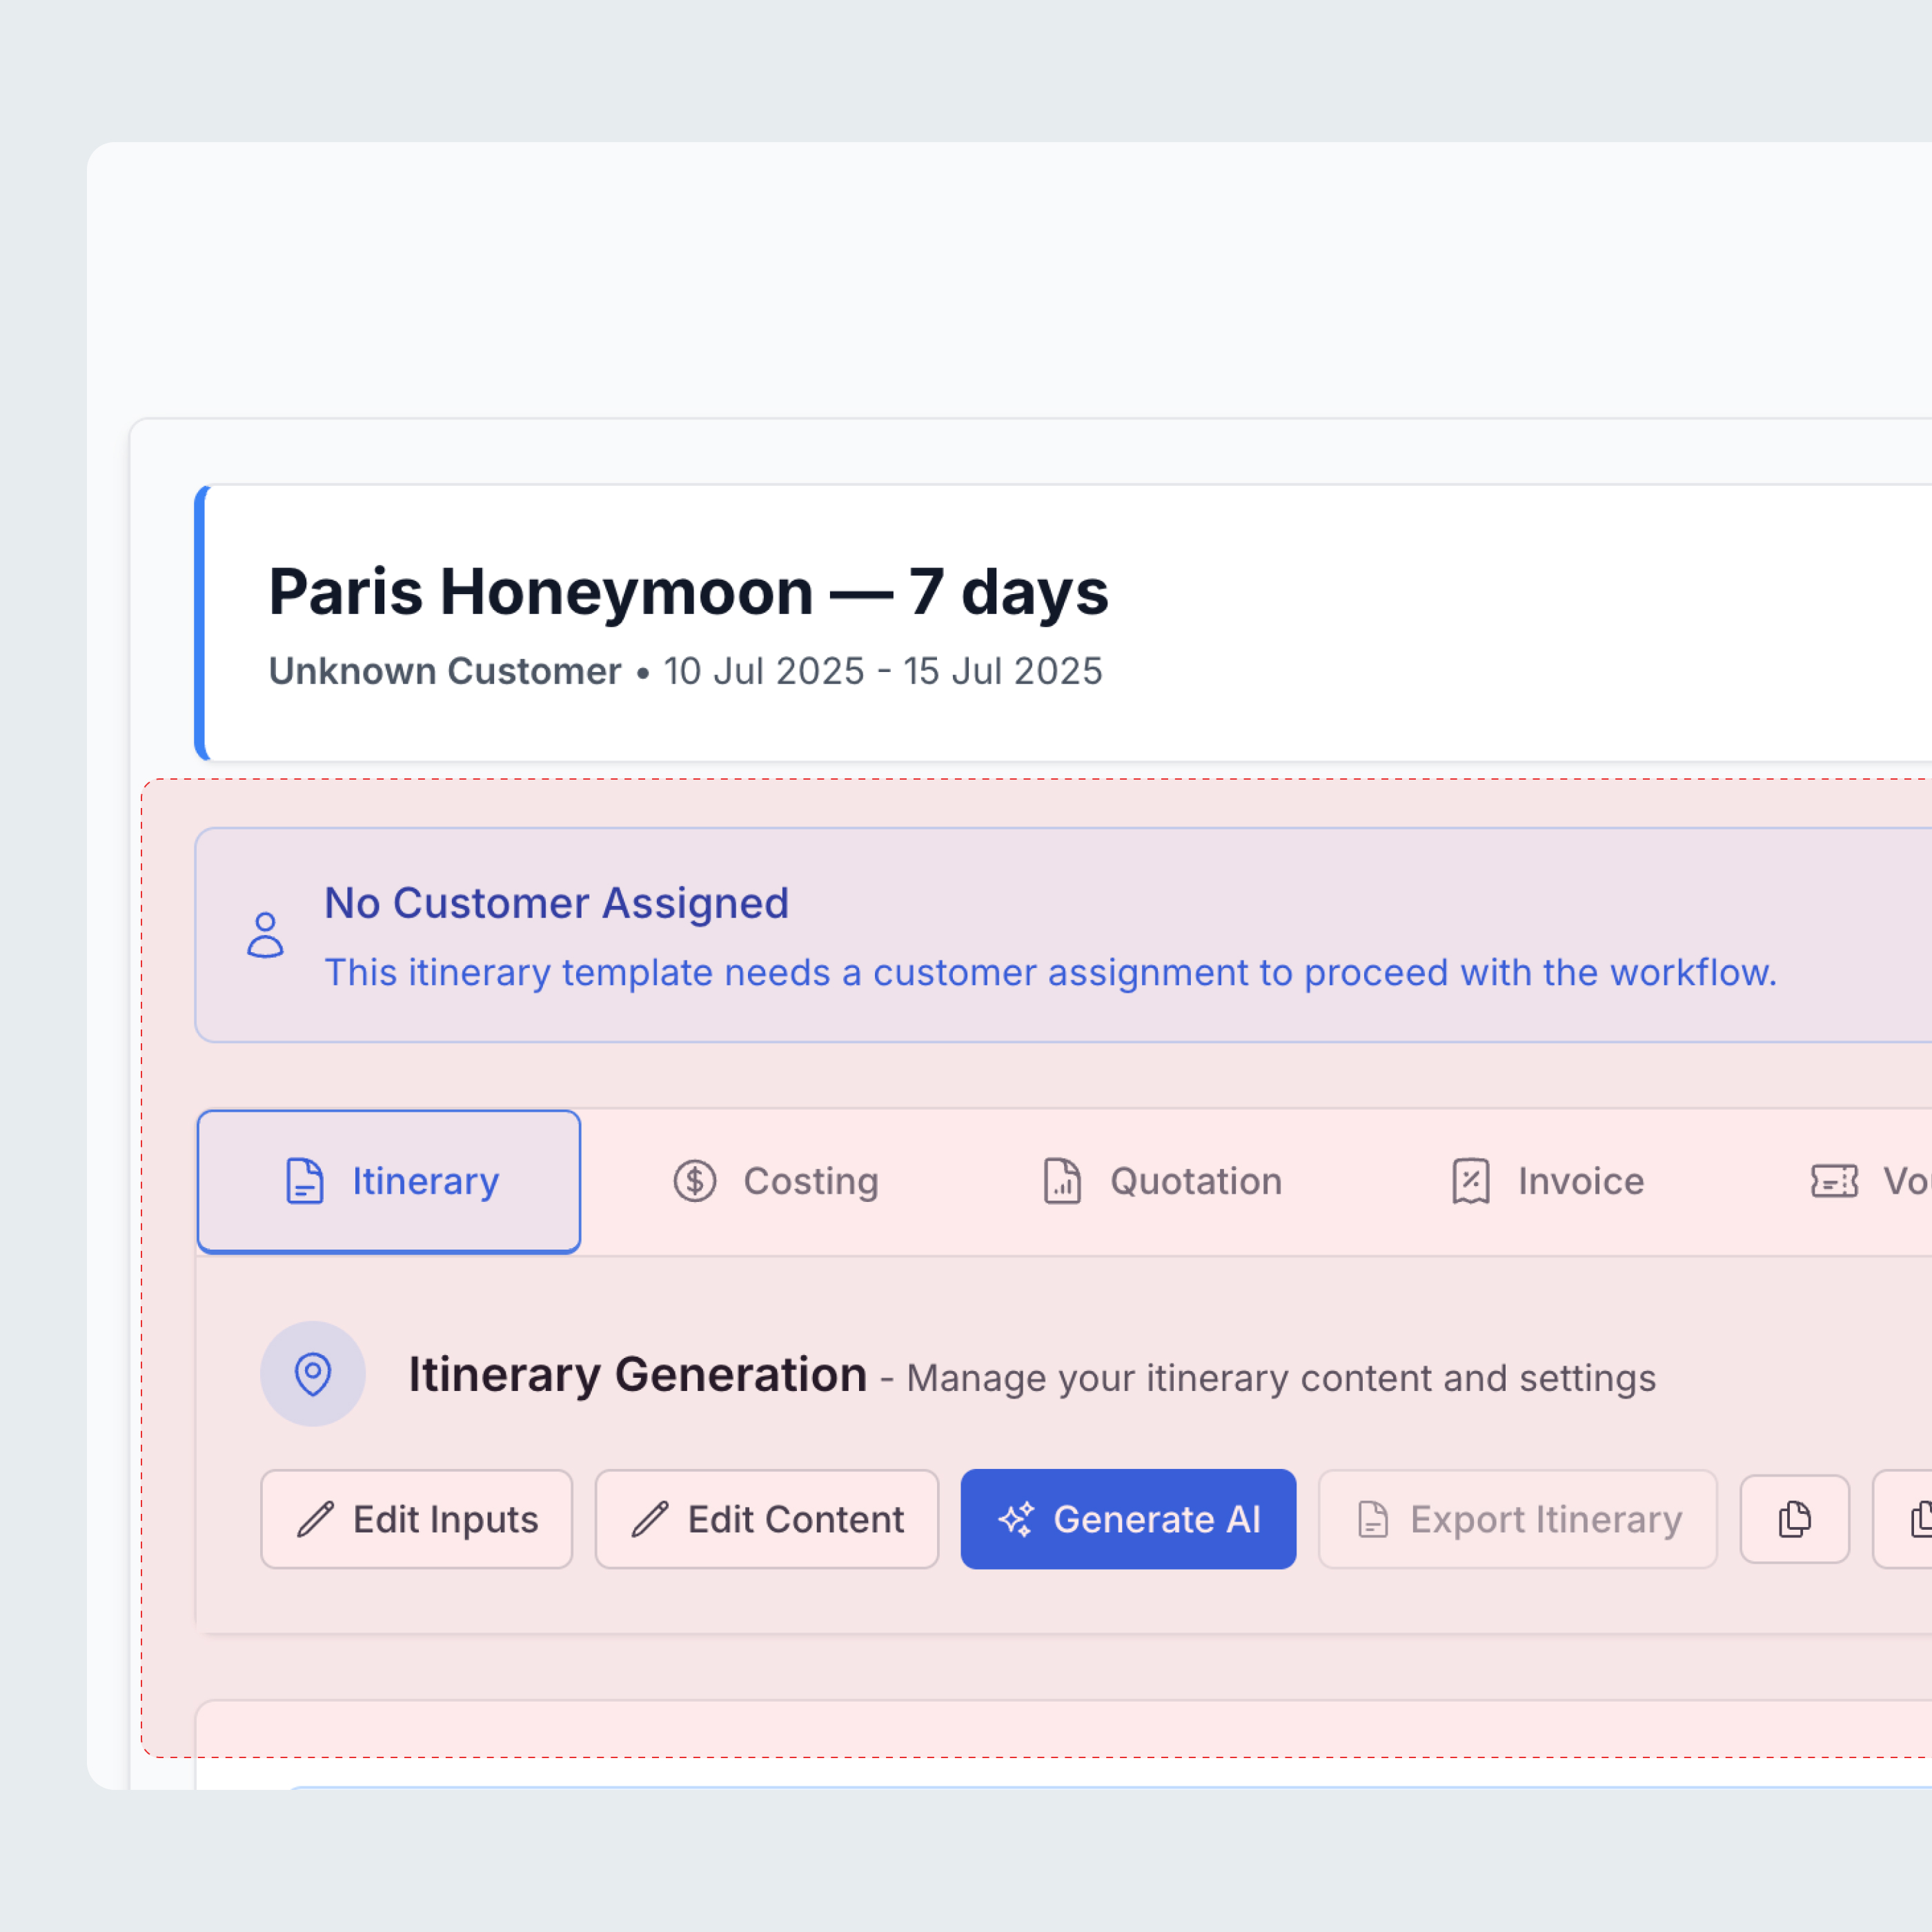This screenshot has height=1932, width=1932.
Task: Click the "Itinerary Generation" heading
Action: [638, 1374]
